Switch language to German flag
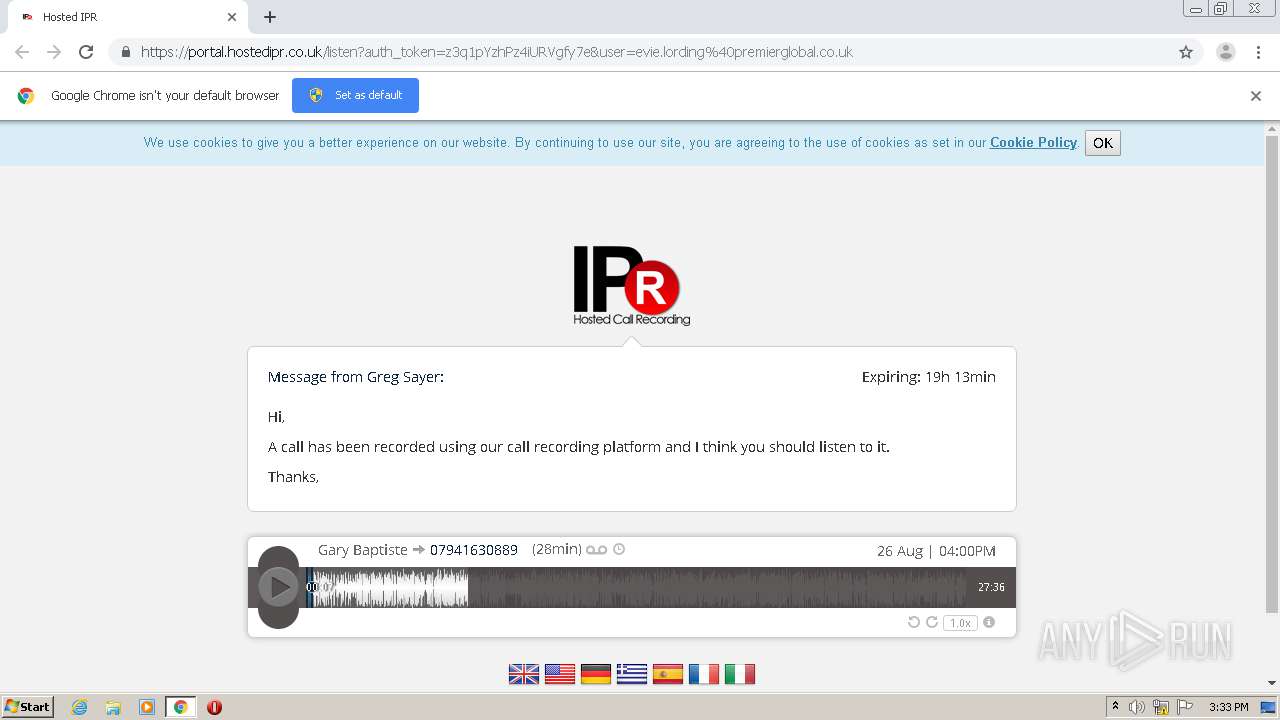 [x=596, y=675]
